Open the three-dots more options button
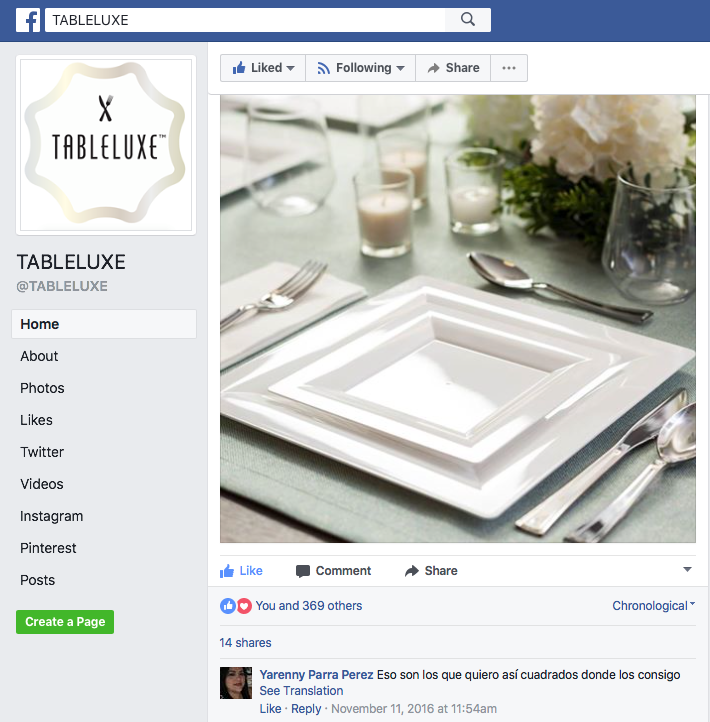The height and width of the screenshot is (722, 710). click(509, 68)
